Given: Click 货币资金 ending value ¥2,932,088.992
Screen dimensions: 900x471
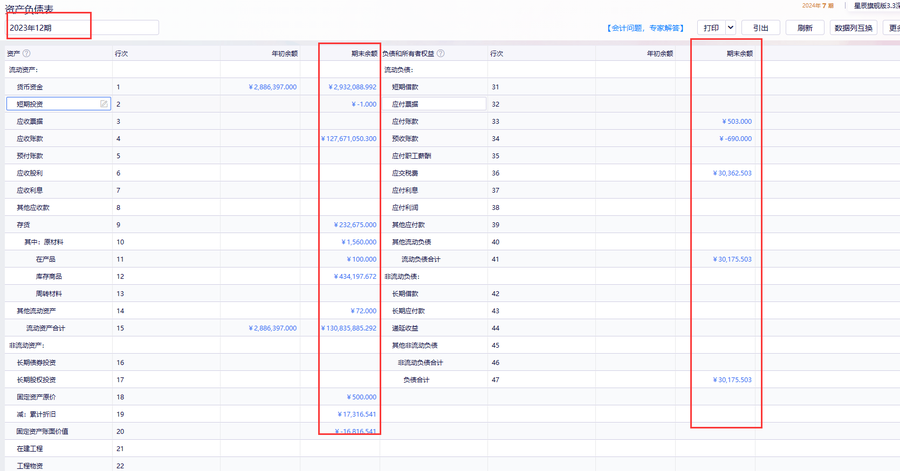Looking at the screenshot, I should click(x=352, y=87).
